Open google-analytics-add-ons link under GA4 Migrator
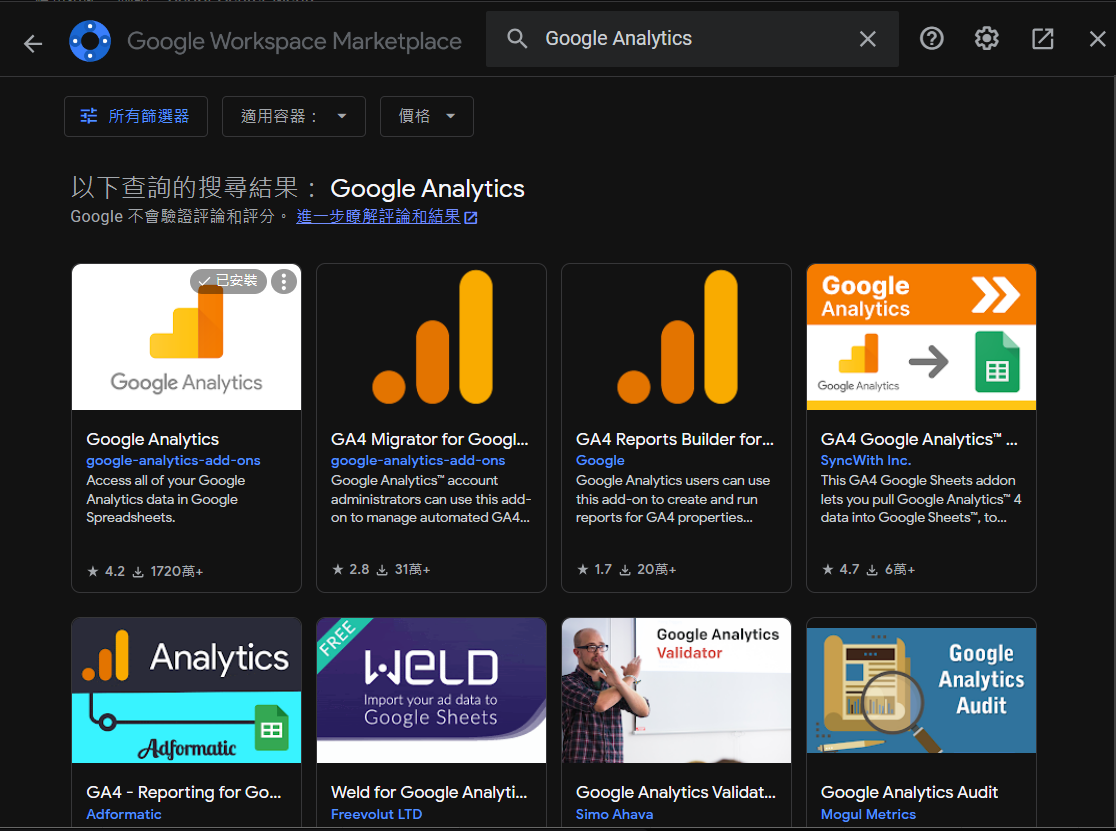Screen dimensions: 1116x831 coord(418,460)
